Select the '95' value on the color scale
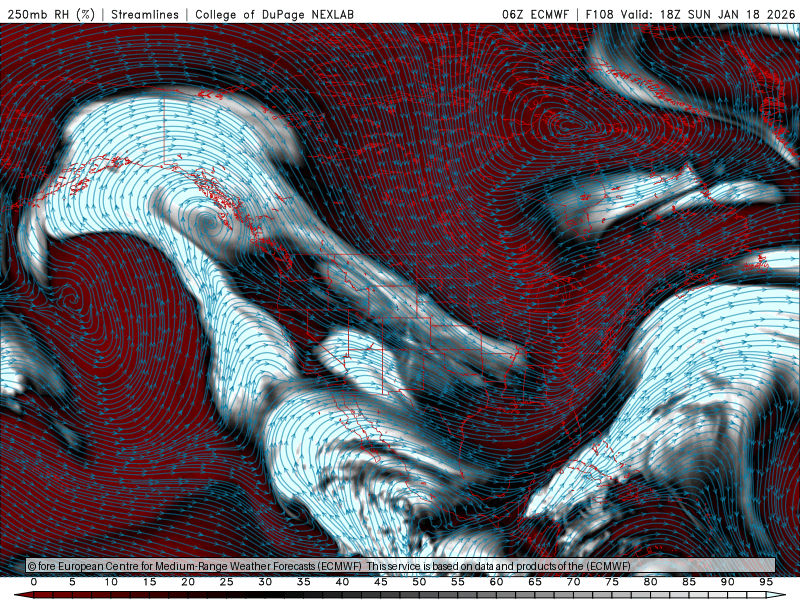 pyautogui.click(x=766, y=582)
